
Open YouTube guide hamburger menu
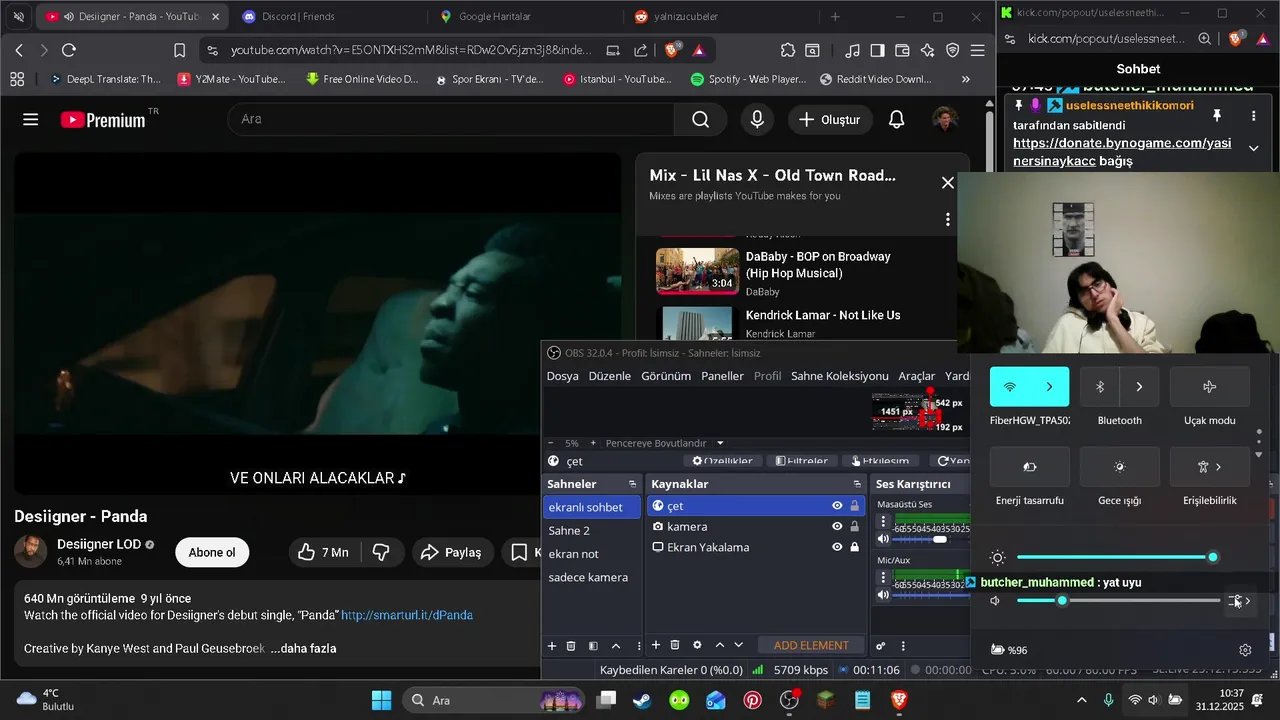[31, 119]
